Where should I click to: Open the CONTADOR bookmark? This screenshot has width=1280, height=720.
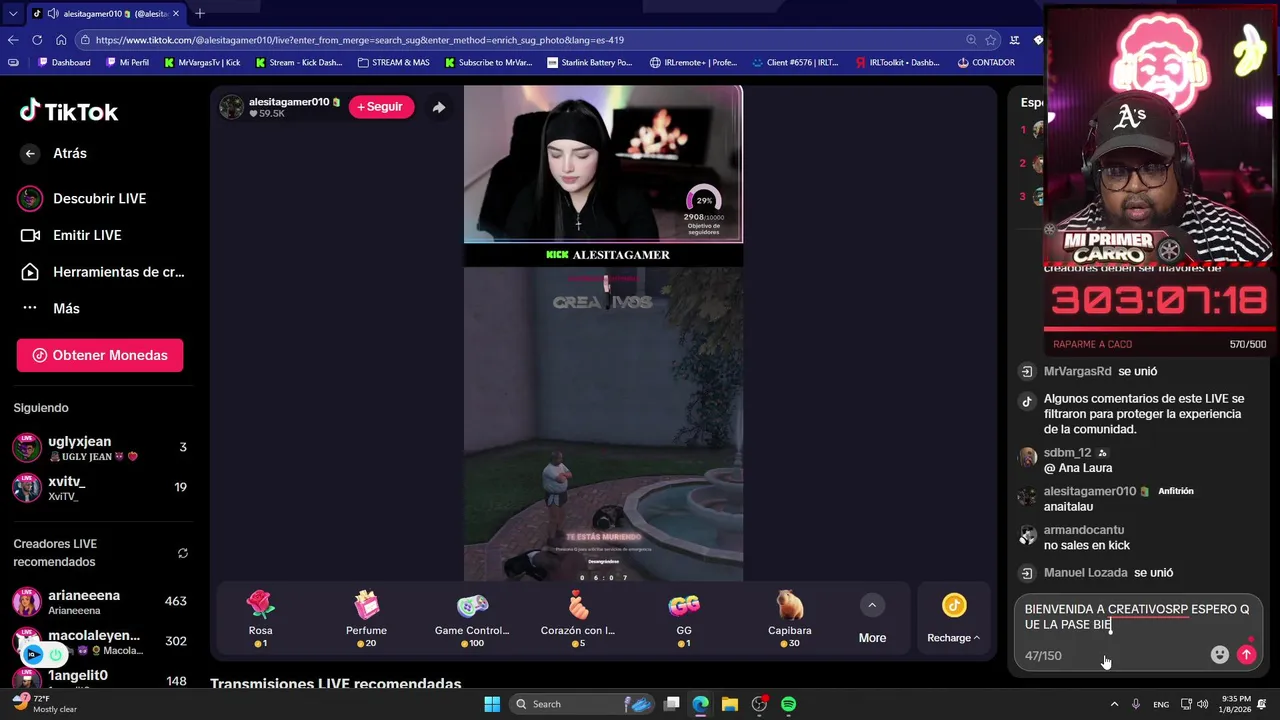pyautogui.click(x=986, y=62)
